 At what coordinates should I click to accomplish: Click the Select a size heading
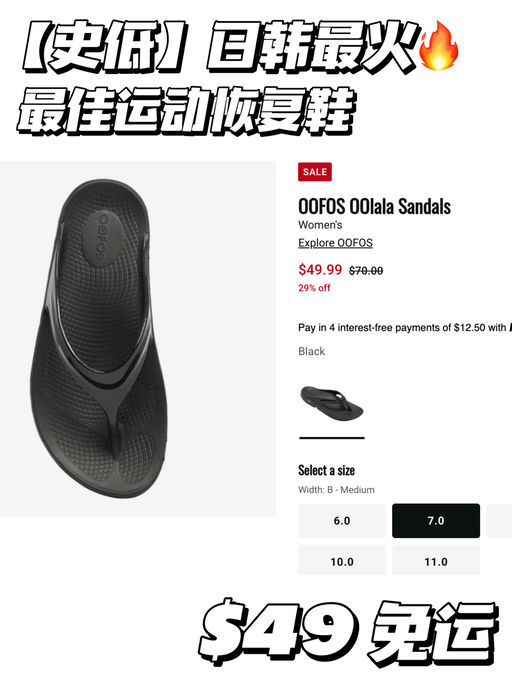326,470
